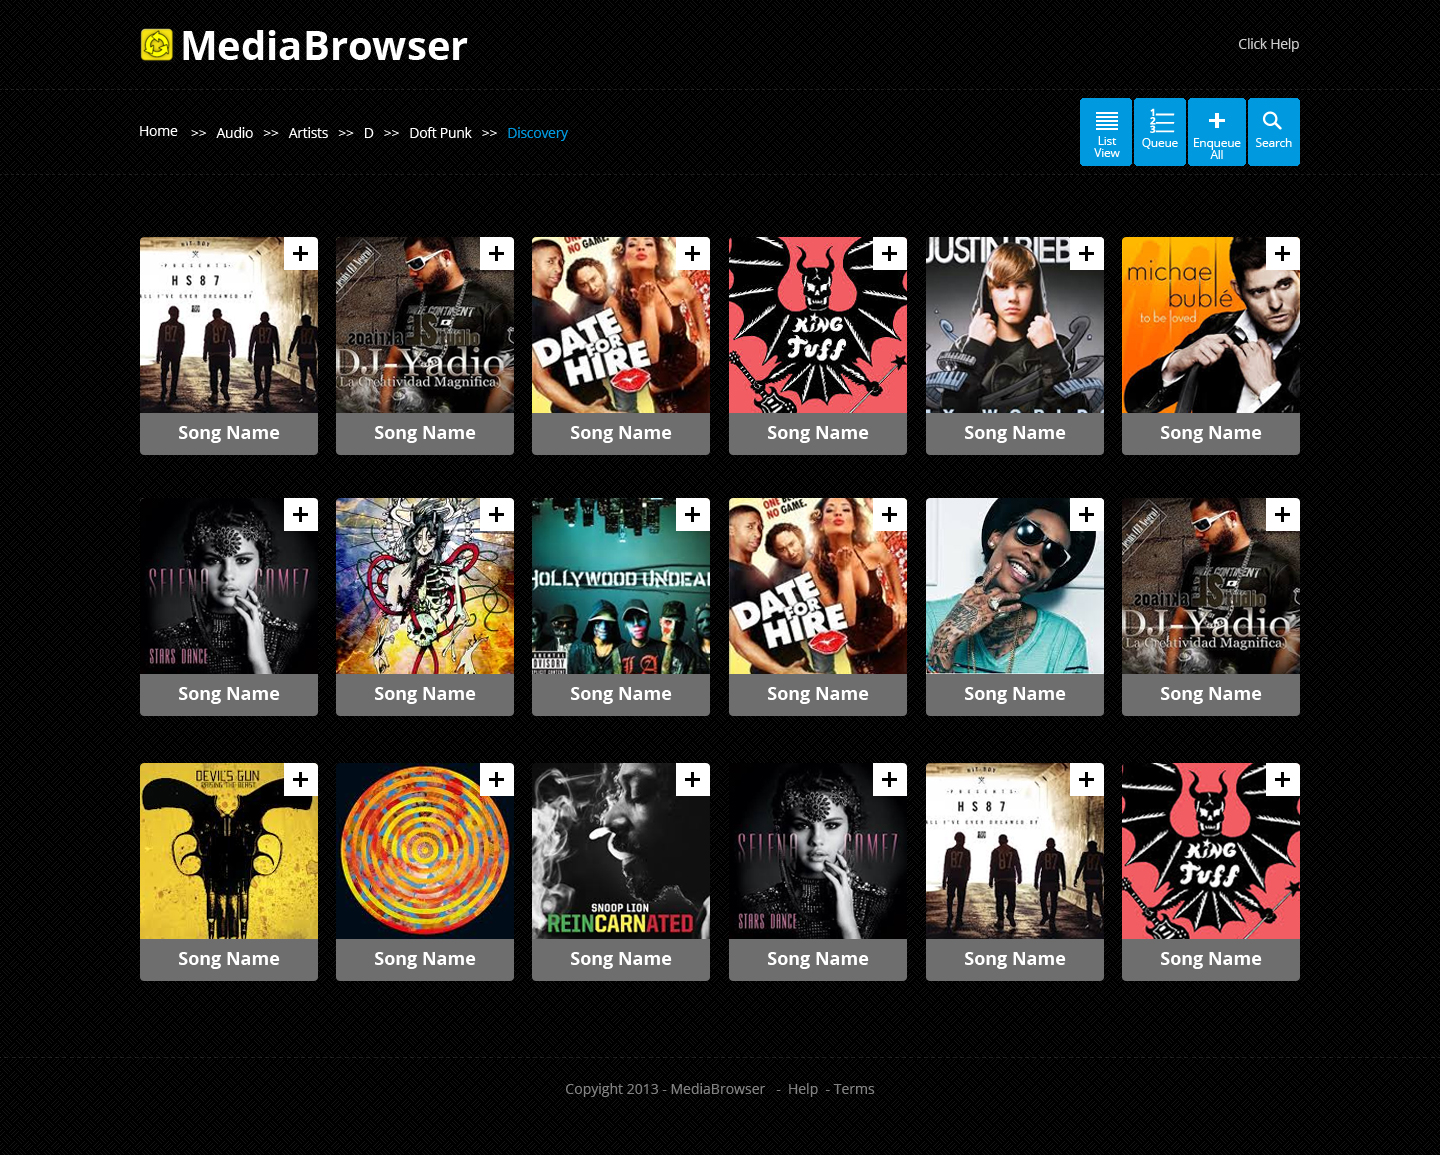
Task: Click the Discovery breadcrumb
Action: pos(537,133)
